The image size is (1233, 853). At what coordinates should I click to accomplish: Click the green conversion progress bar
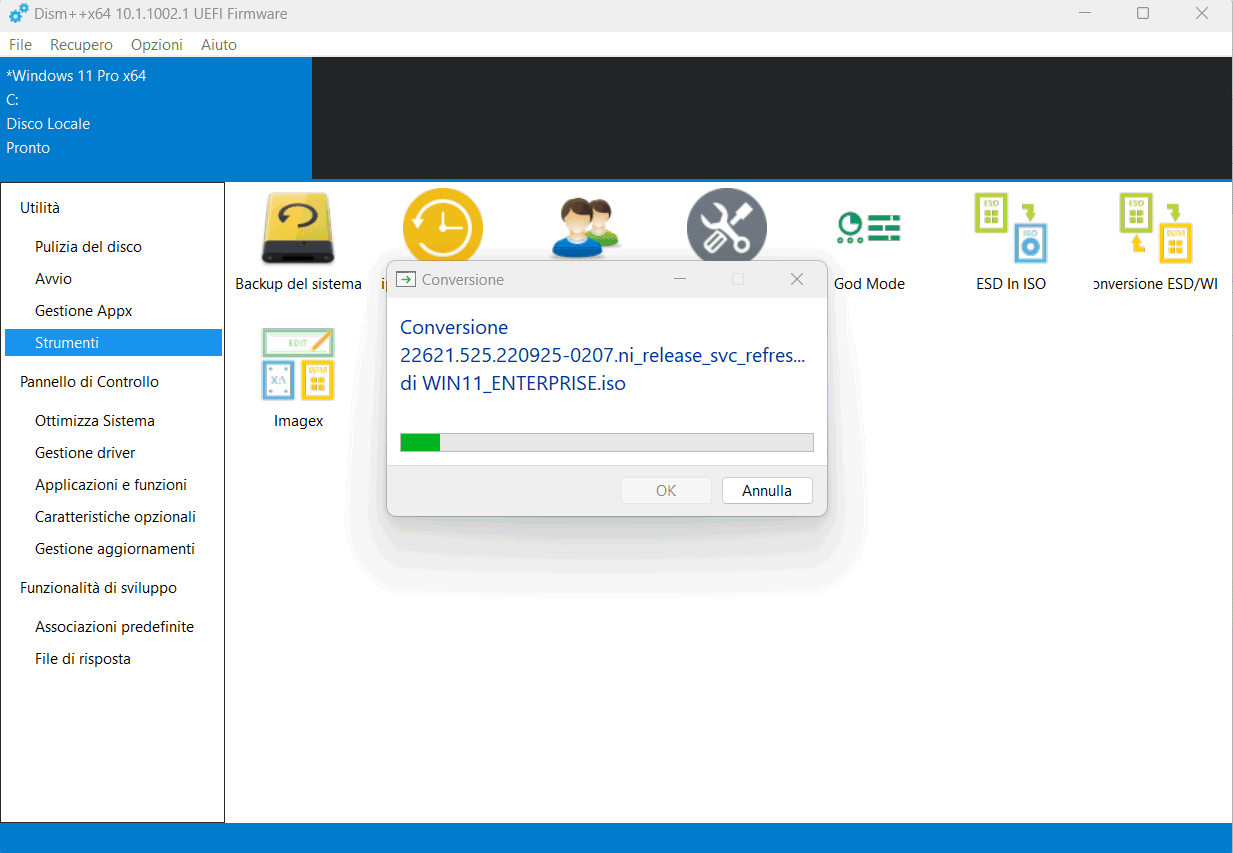point(607,442)
